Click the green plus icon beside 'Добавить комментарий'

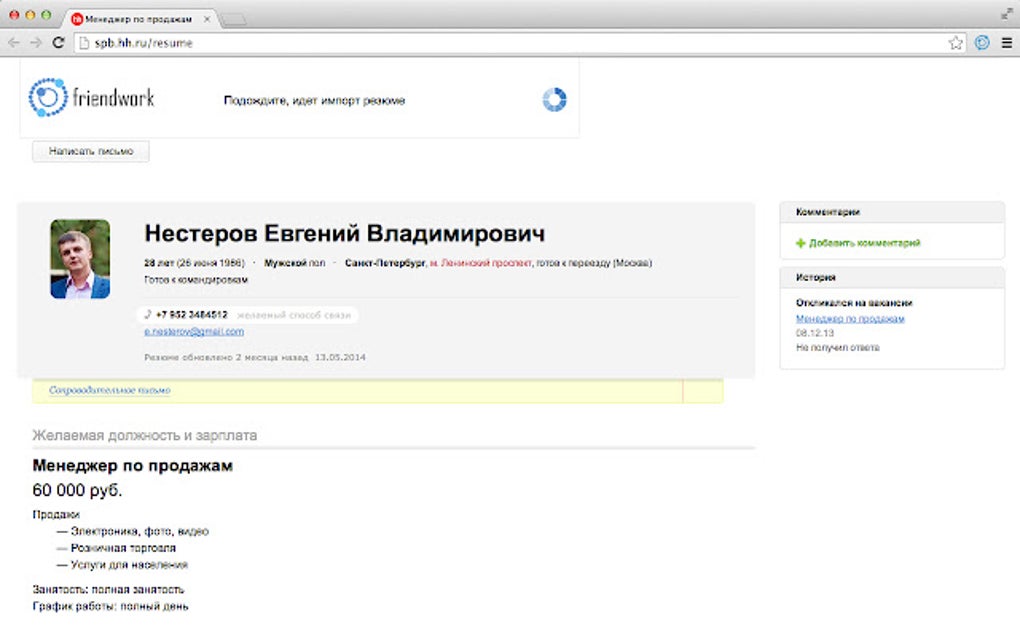[800, 242]
